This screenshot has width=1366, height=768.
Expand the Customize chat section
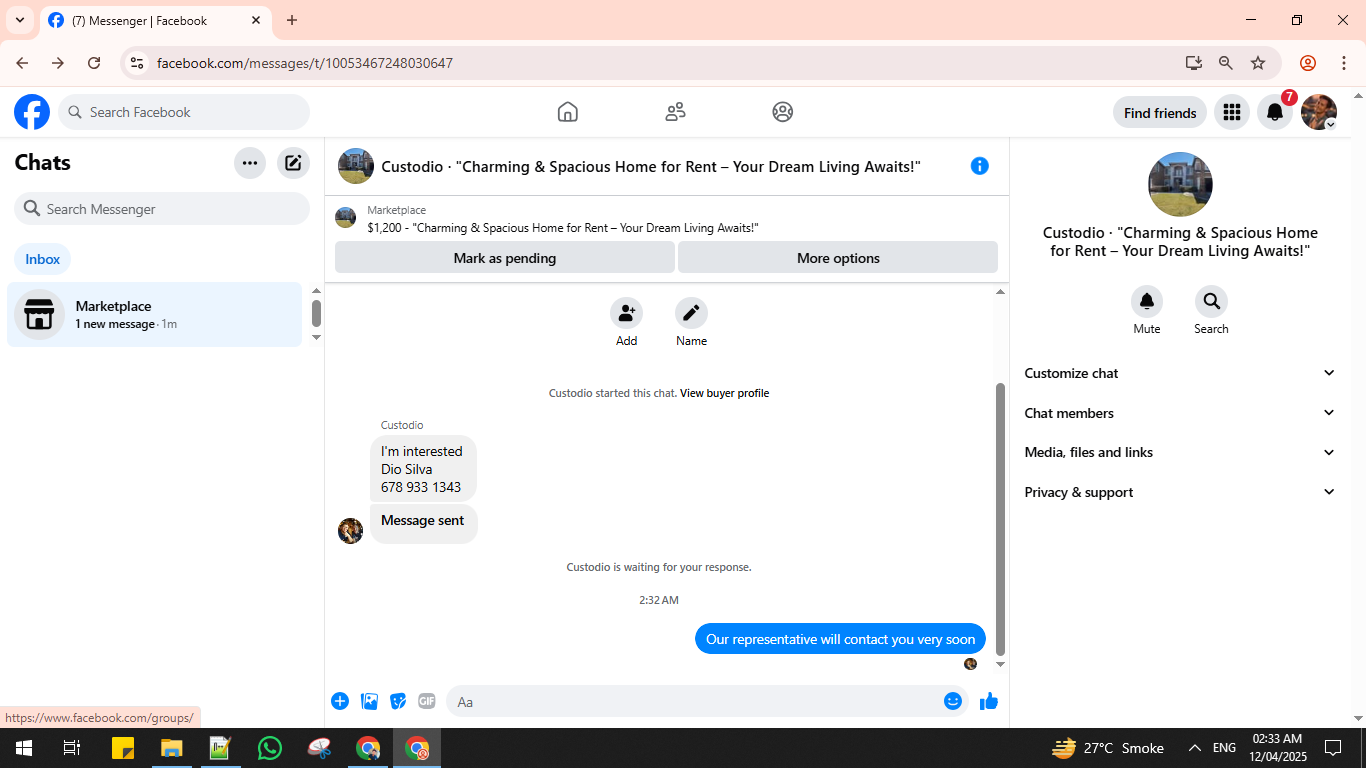pyautogui.click(x=1180, y=373)
